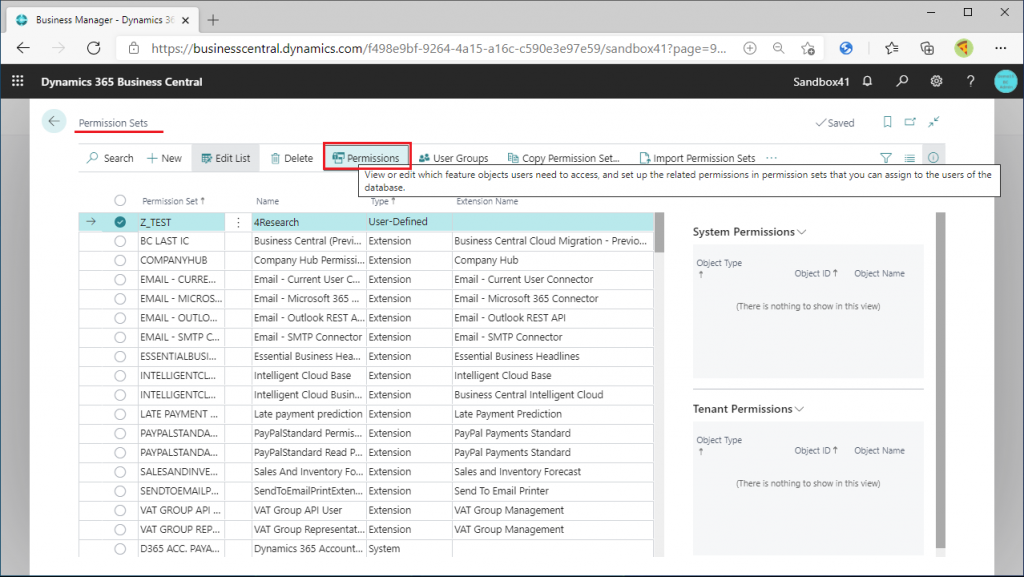
Task: Go back with the circled arrow
Action: click(x=54, y=121)
